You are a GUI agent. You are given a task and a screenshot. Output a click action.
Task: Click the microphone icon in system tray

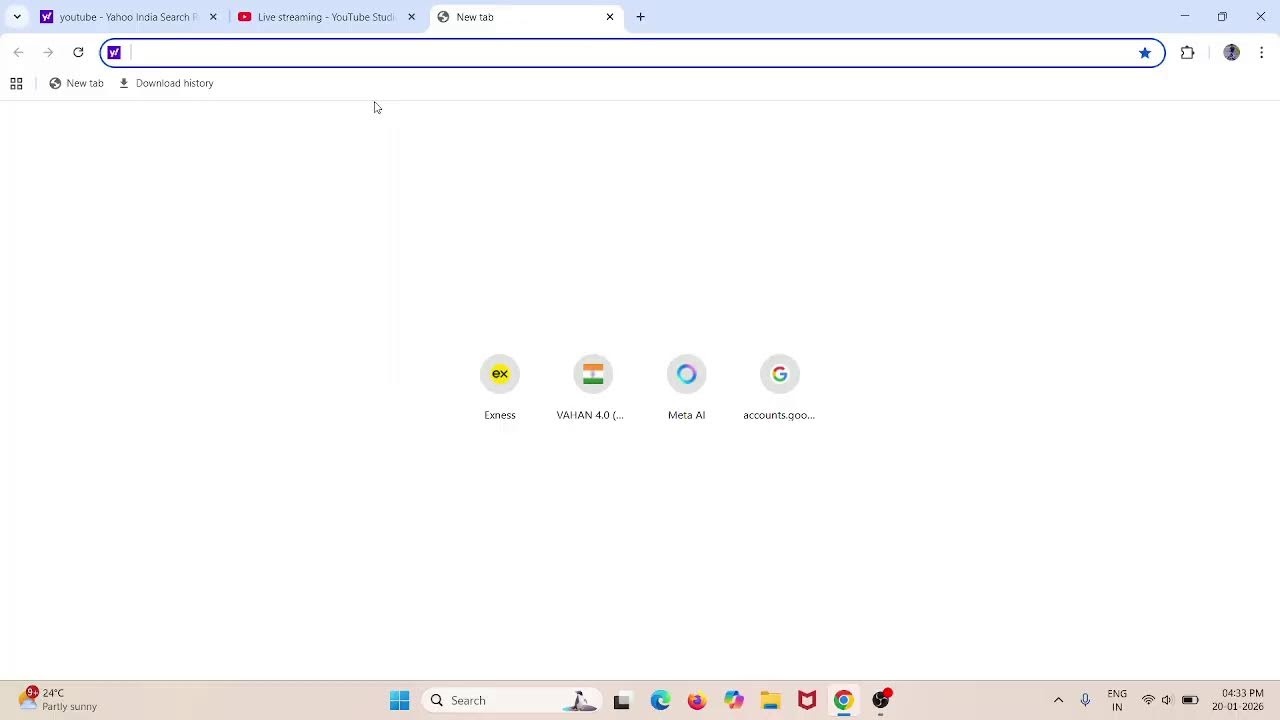coord(1085,700)
